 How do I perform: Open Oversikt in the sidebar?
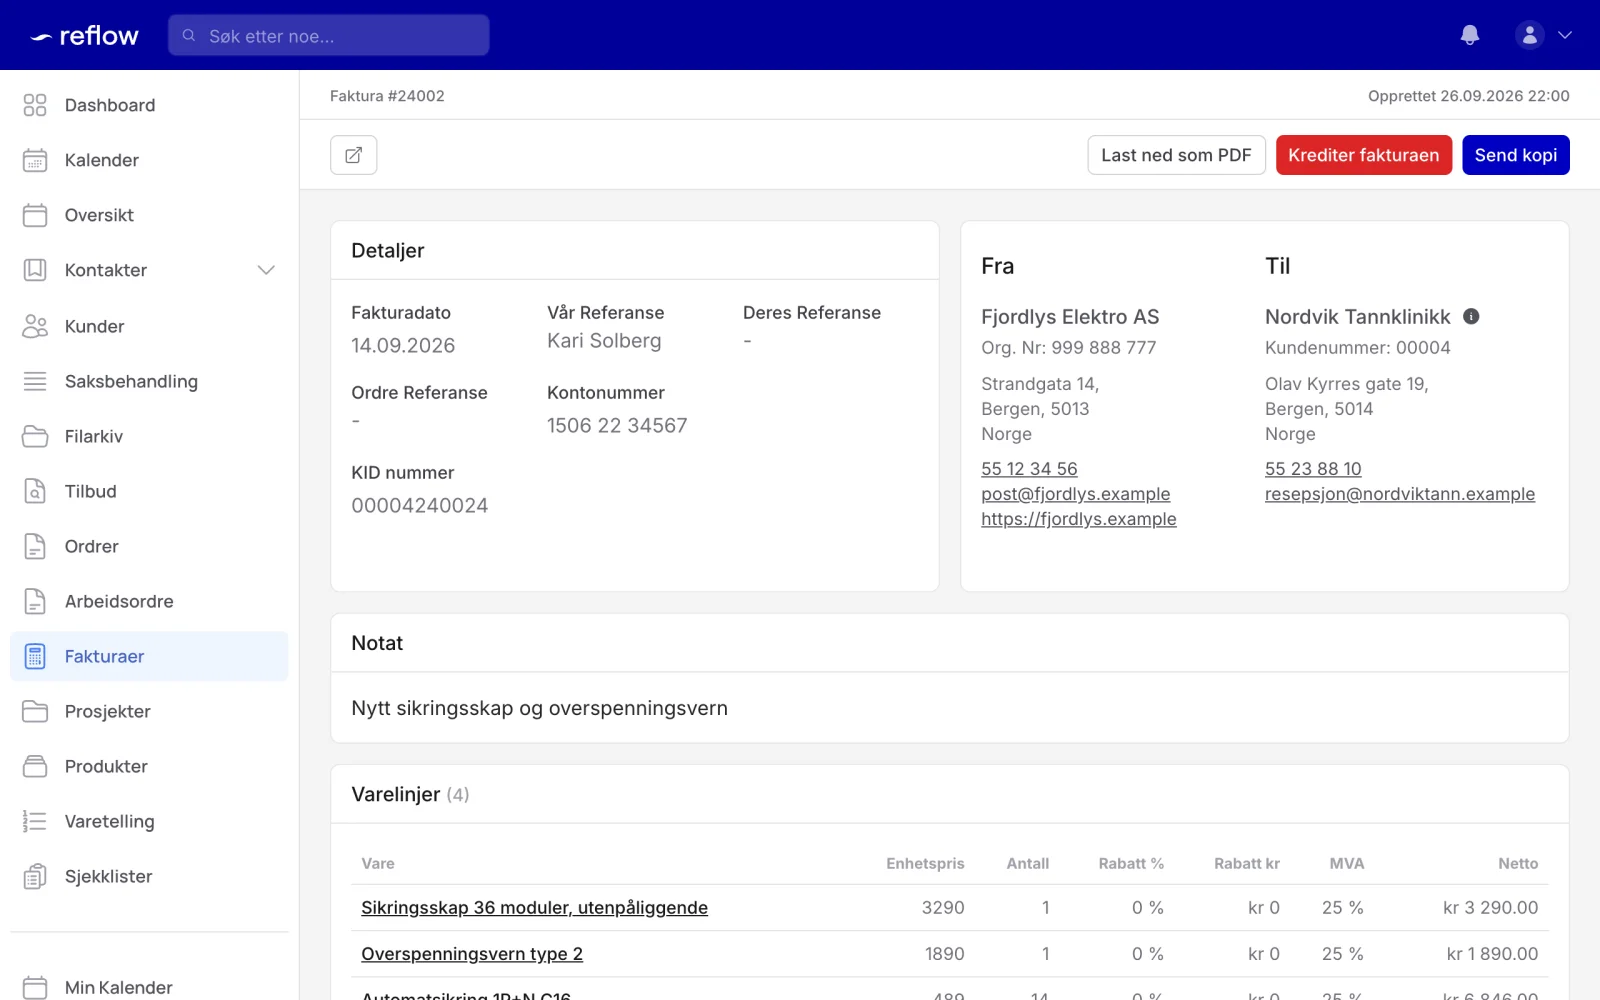click(149, 215)
